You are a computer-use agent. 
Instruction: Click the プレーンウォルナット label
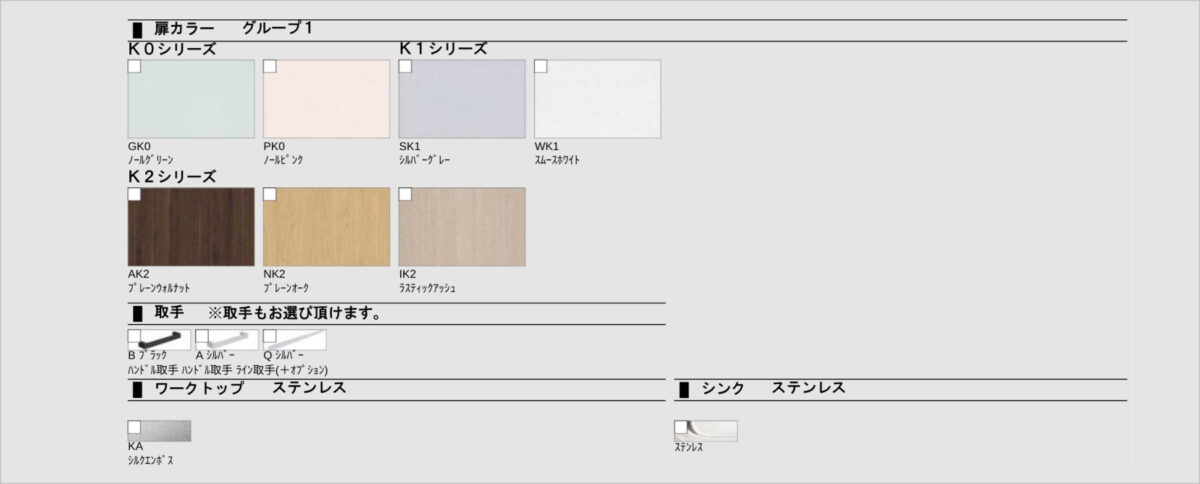pos(159,288)
